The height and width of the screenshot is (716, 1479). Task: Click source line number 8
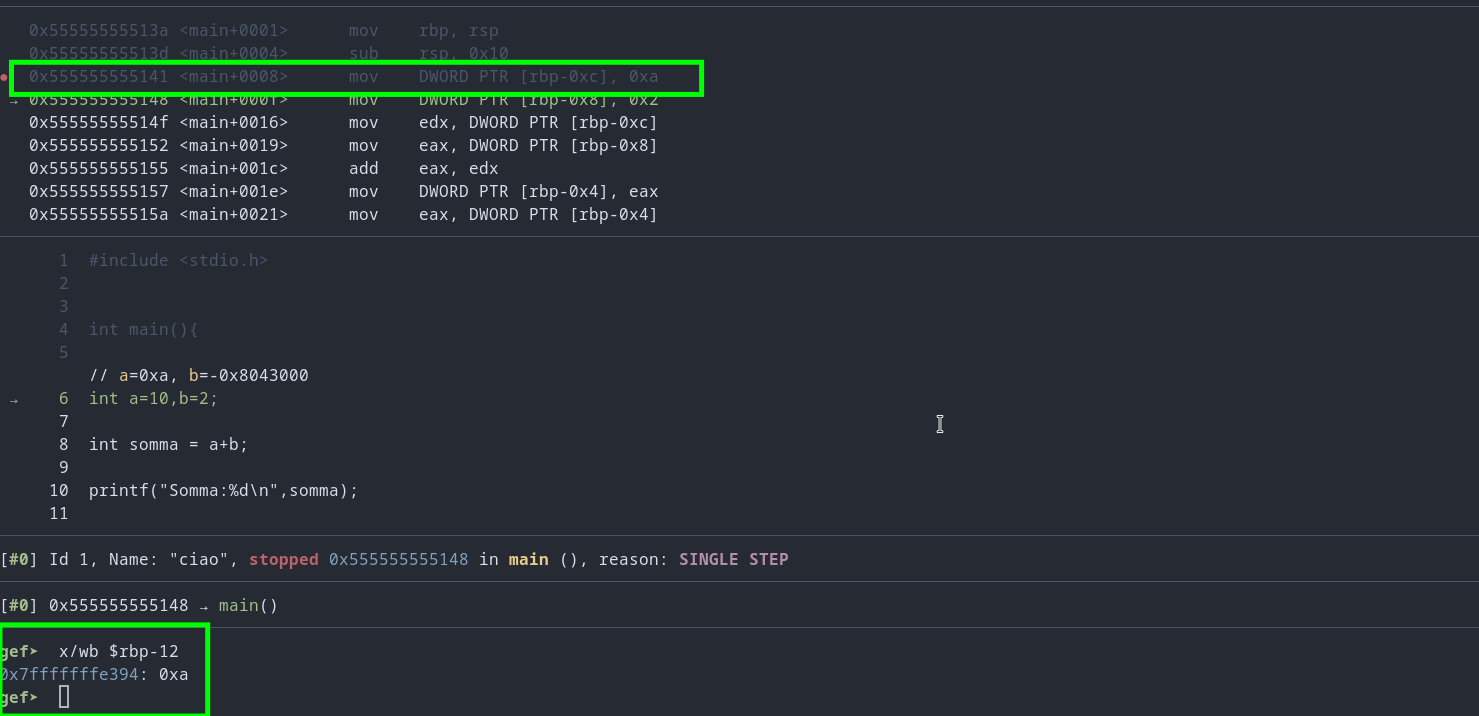[64, 445]
